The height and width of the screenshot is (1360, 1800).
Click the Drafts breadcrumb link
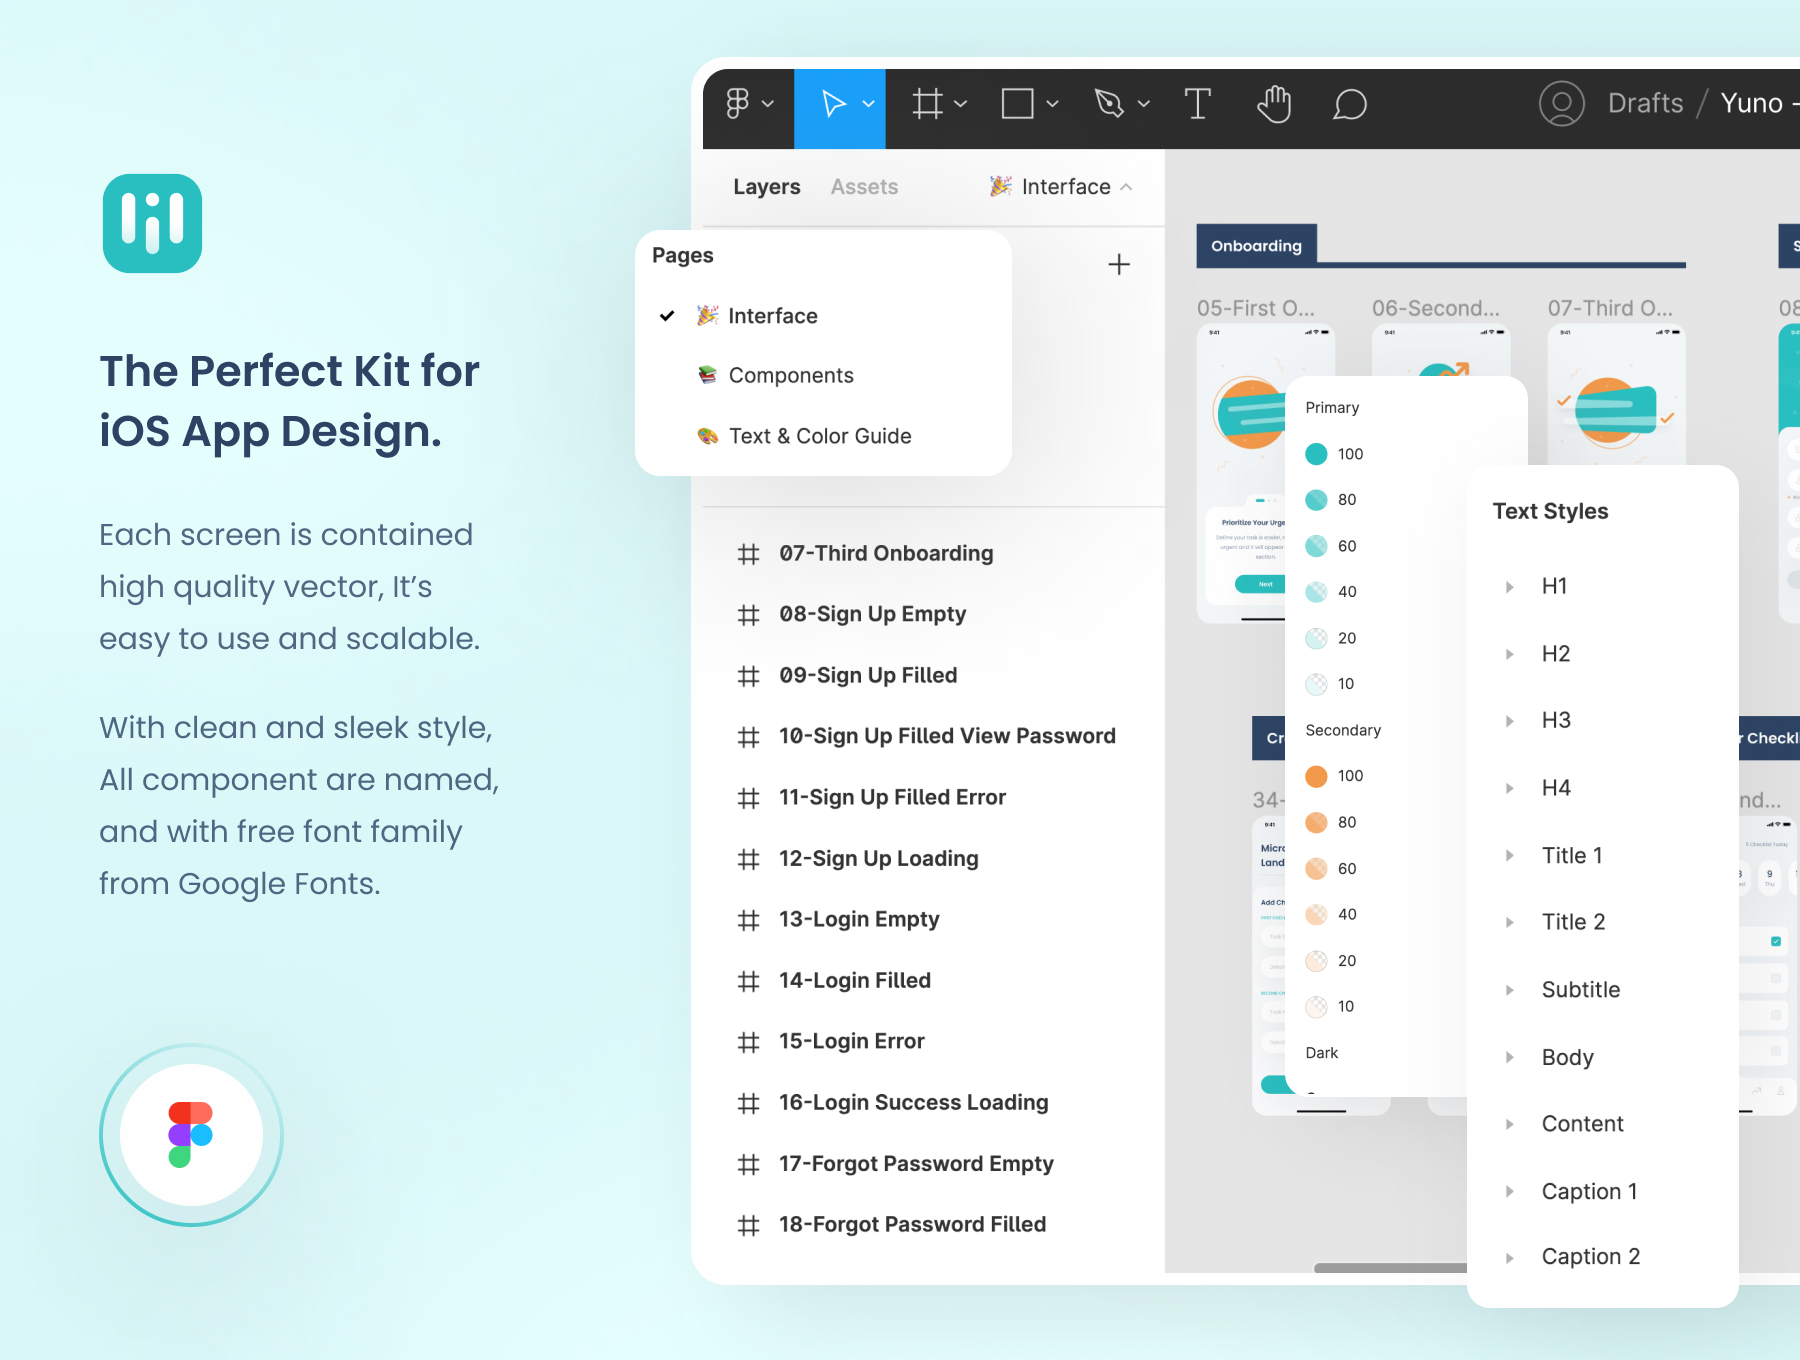click(1645, 104)
